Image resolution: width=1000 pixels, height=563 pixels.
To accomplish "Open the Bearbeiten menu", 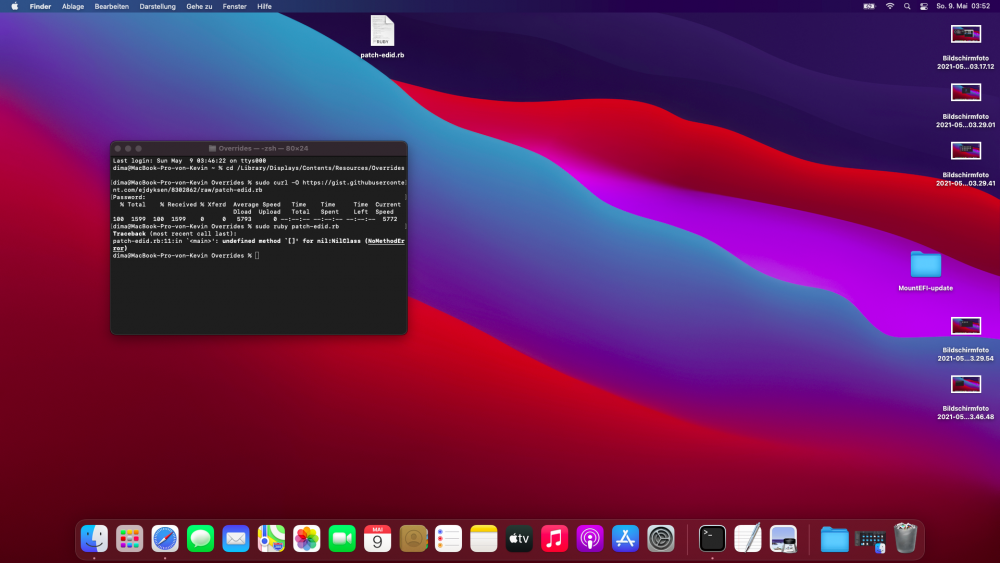I will point(112,6).
